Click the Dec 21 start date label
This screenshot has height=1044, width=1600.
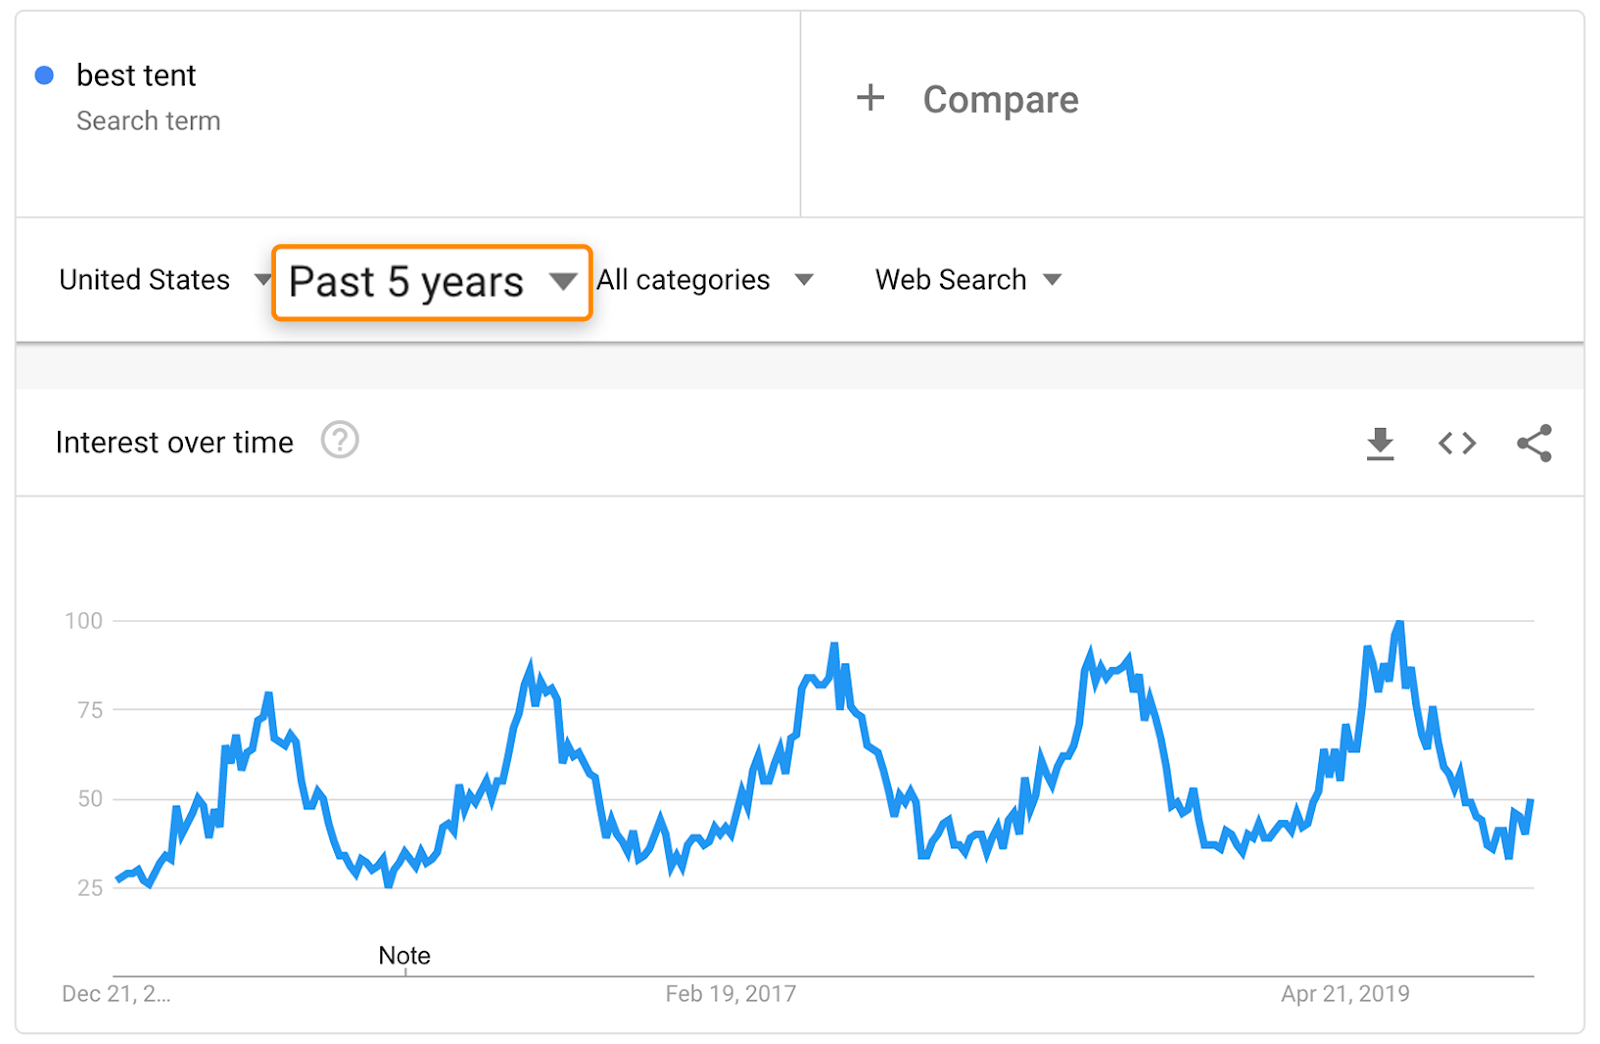[116, 994]
